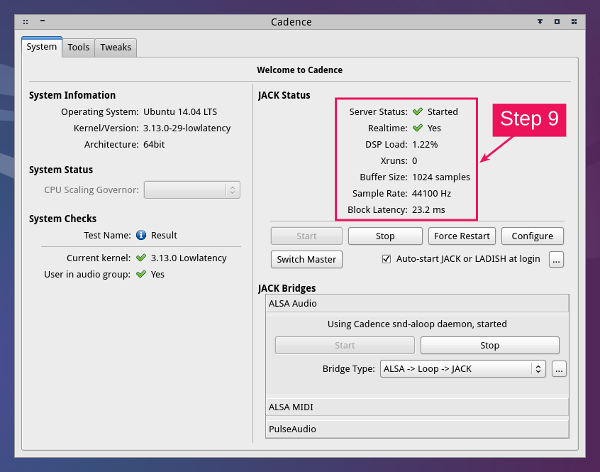Select the System tab
The height and width of the screenshot is (472, 600).
[42, 47]
